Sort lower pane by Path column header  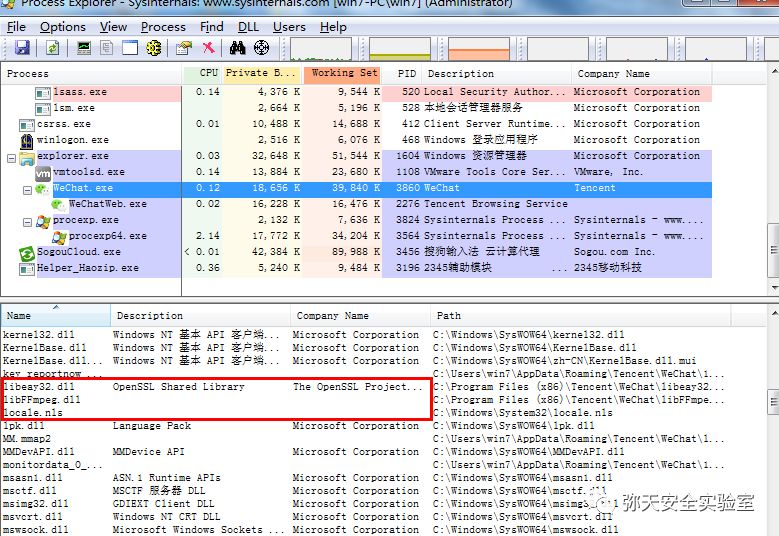click(580, 315)
